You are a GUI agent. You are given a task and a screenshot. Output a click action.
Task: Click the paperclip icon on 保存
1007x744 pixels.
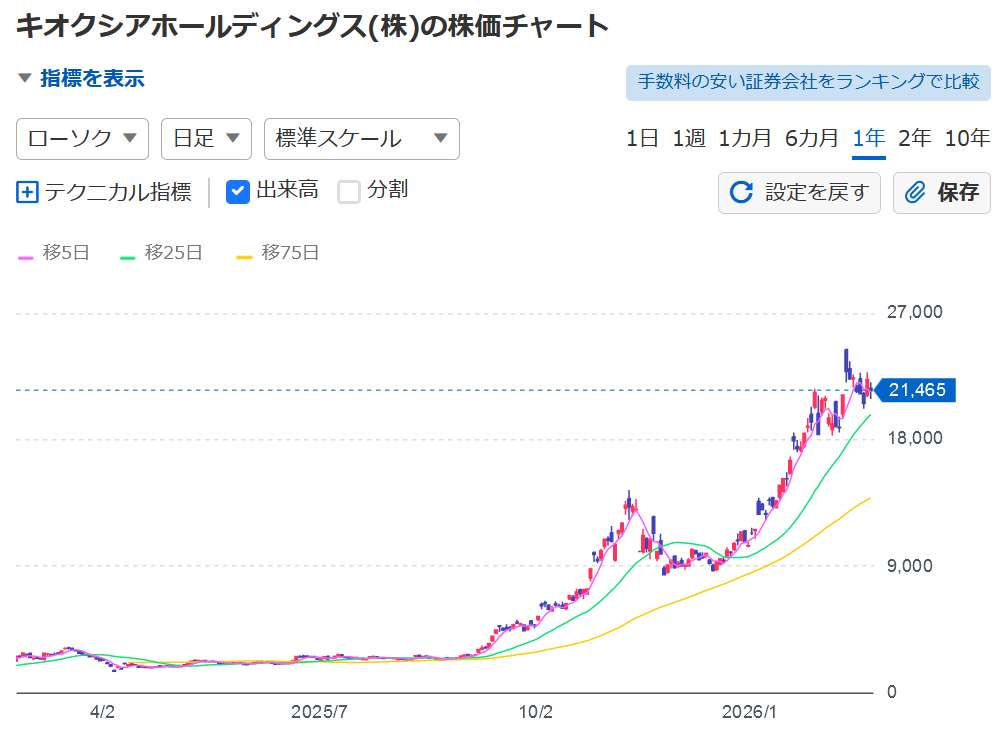915,193
